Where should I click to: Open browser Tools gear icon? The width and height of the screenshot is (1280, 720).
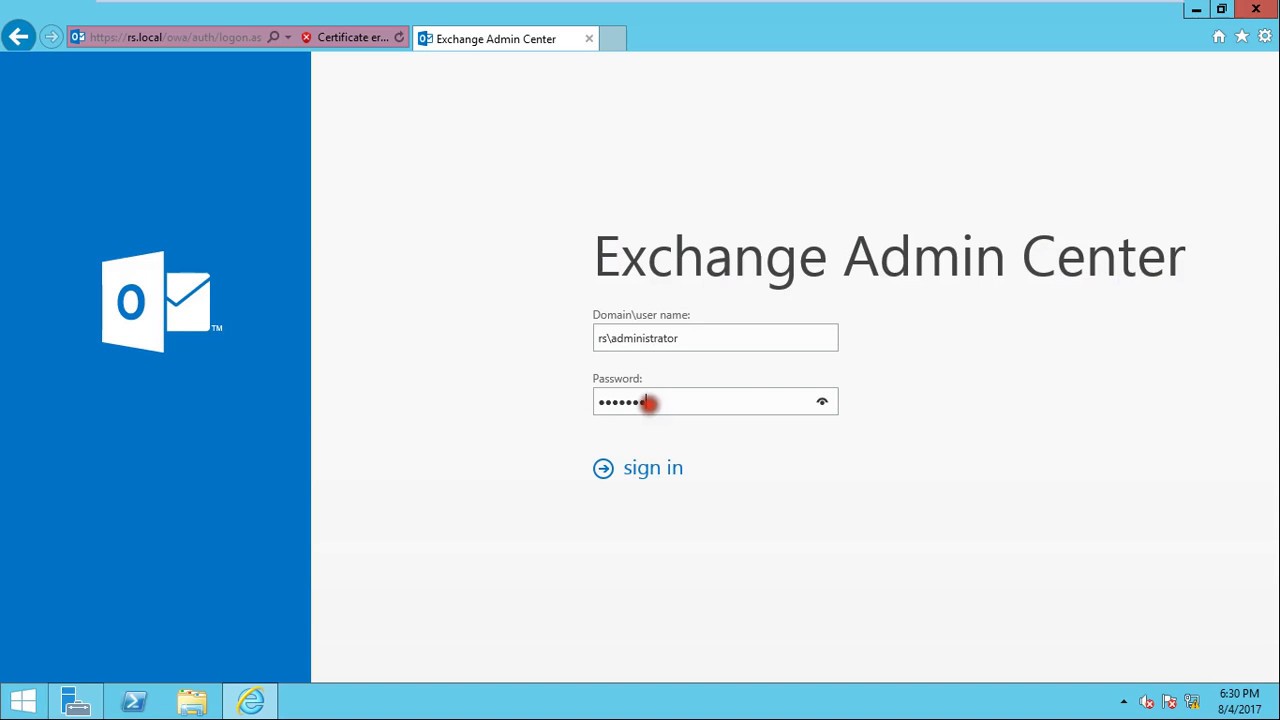click(1265, 37)
